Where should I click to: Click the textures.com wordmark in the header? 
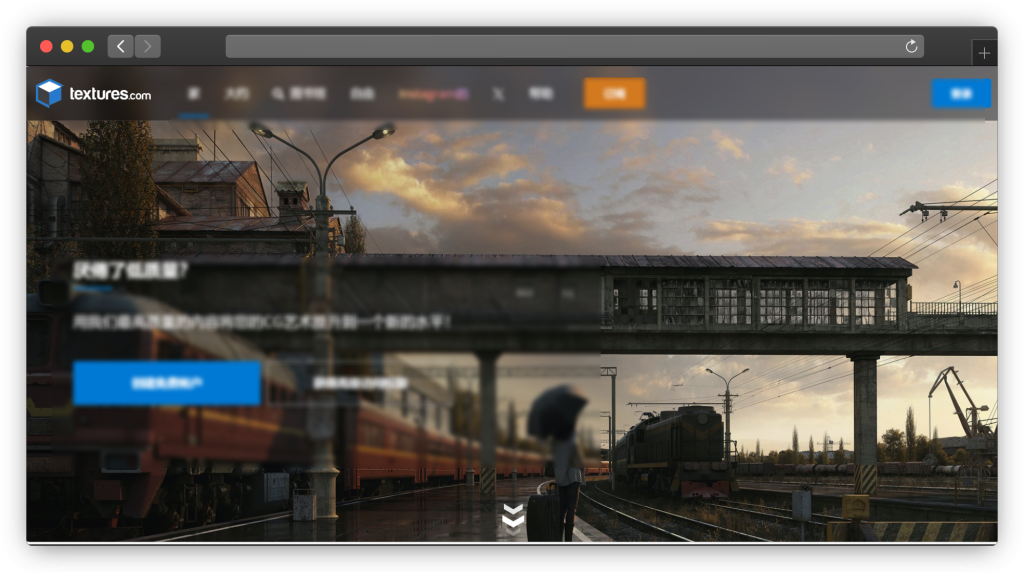110,94
